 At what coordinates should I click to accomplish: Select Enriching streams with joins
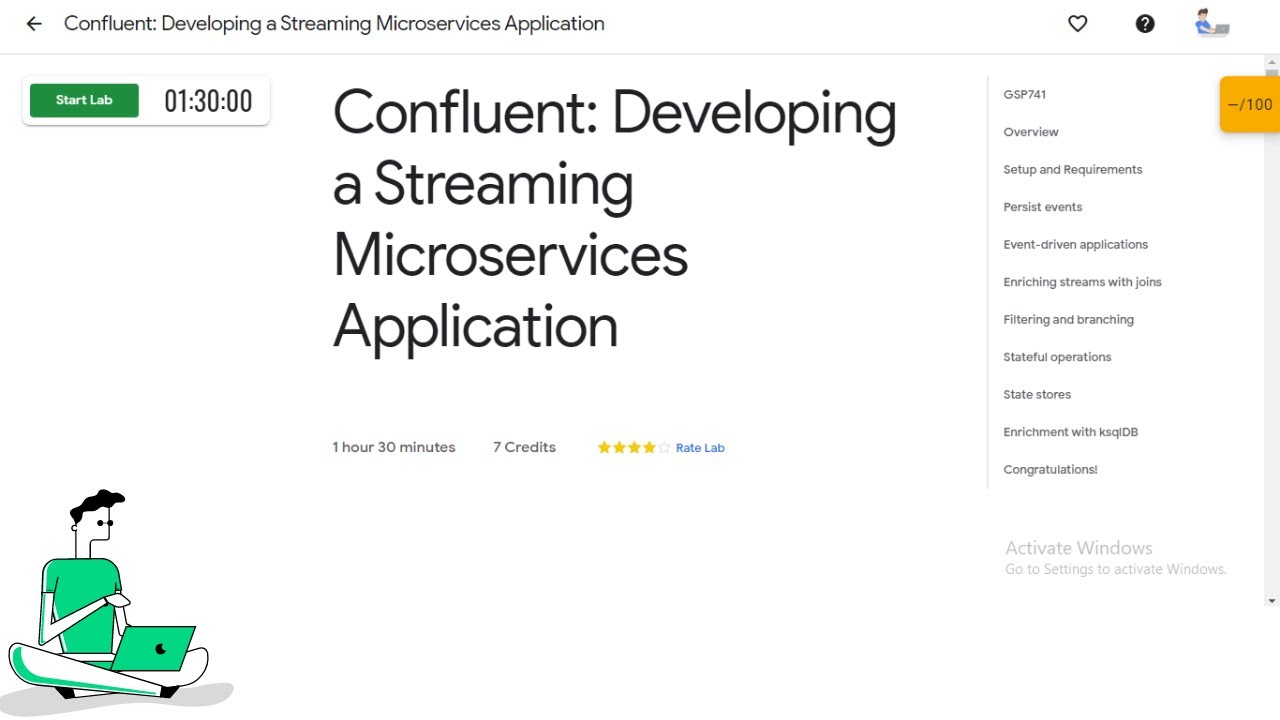(x=1083, y=282)
